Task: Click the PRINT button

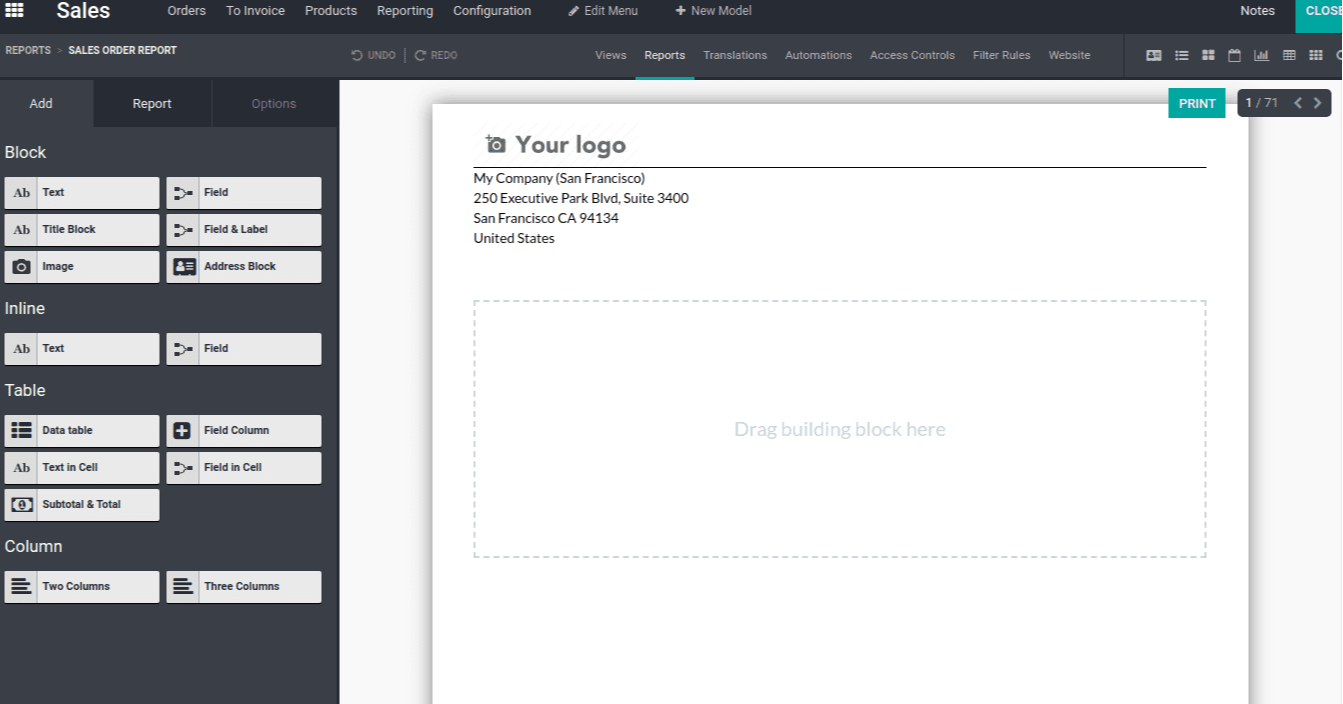Action: click(1196, 103)
